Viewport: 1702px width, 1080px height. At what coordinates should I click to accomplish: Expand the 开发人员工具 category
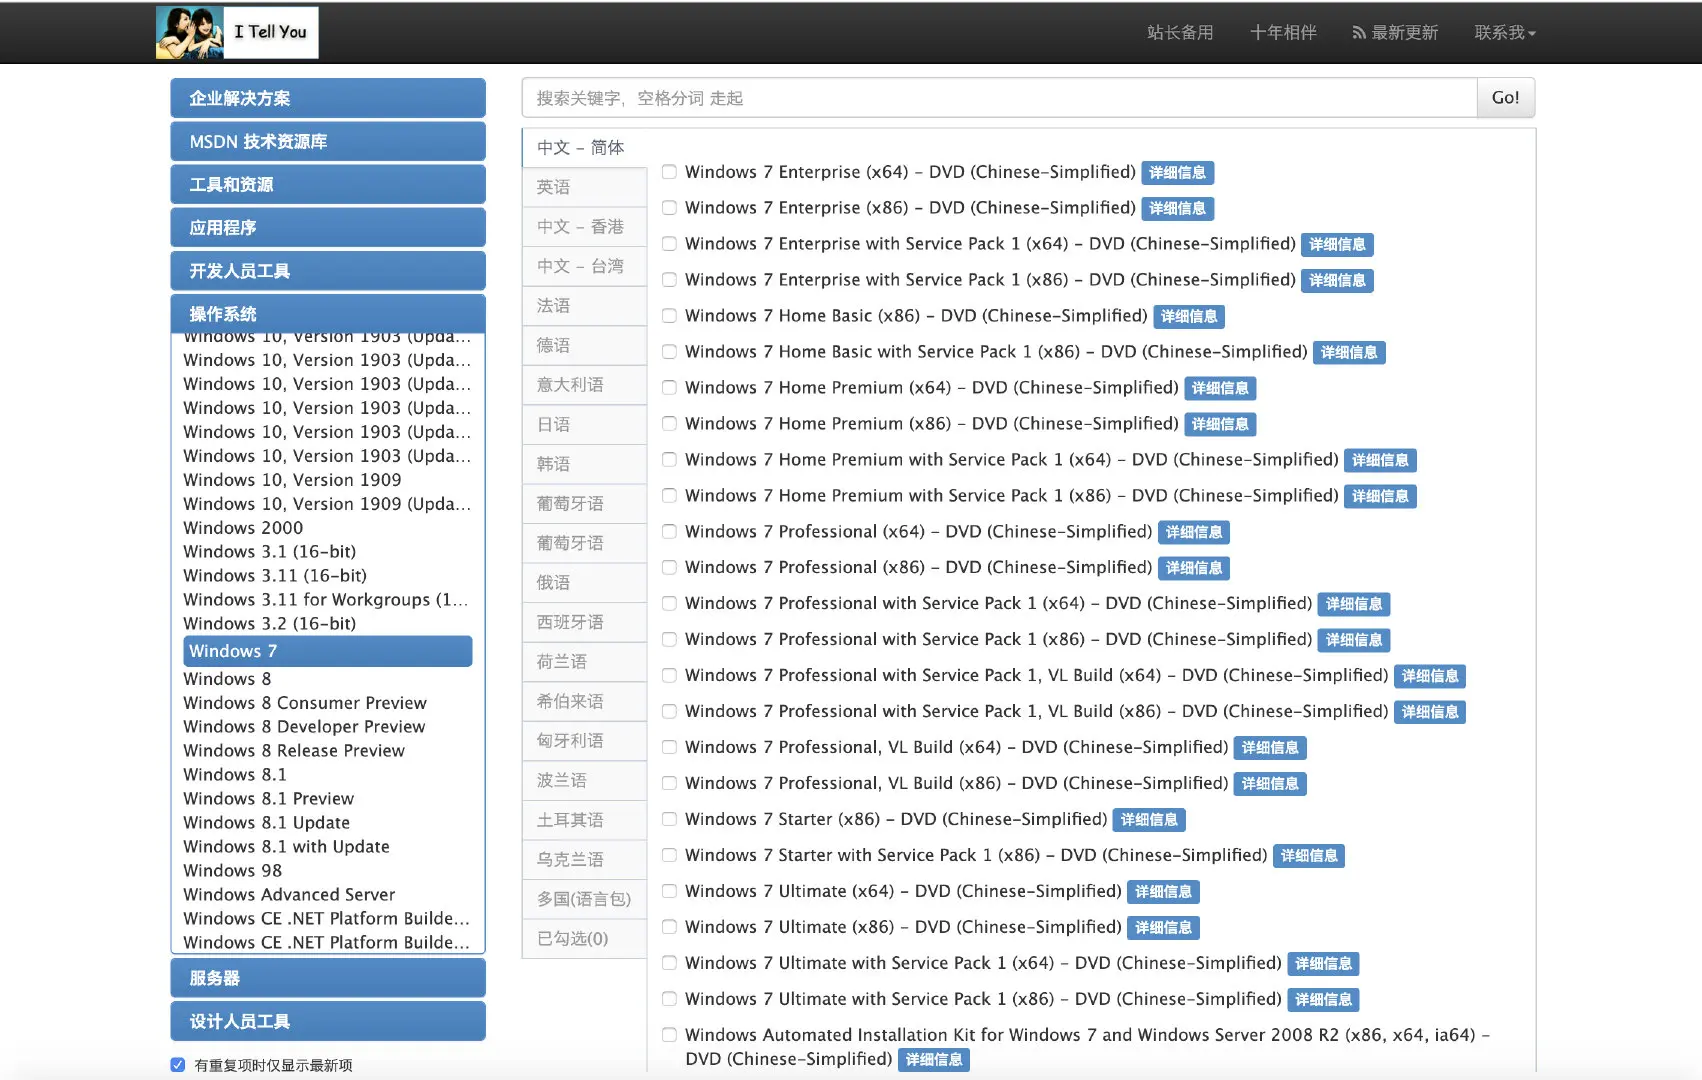(328, 271)
